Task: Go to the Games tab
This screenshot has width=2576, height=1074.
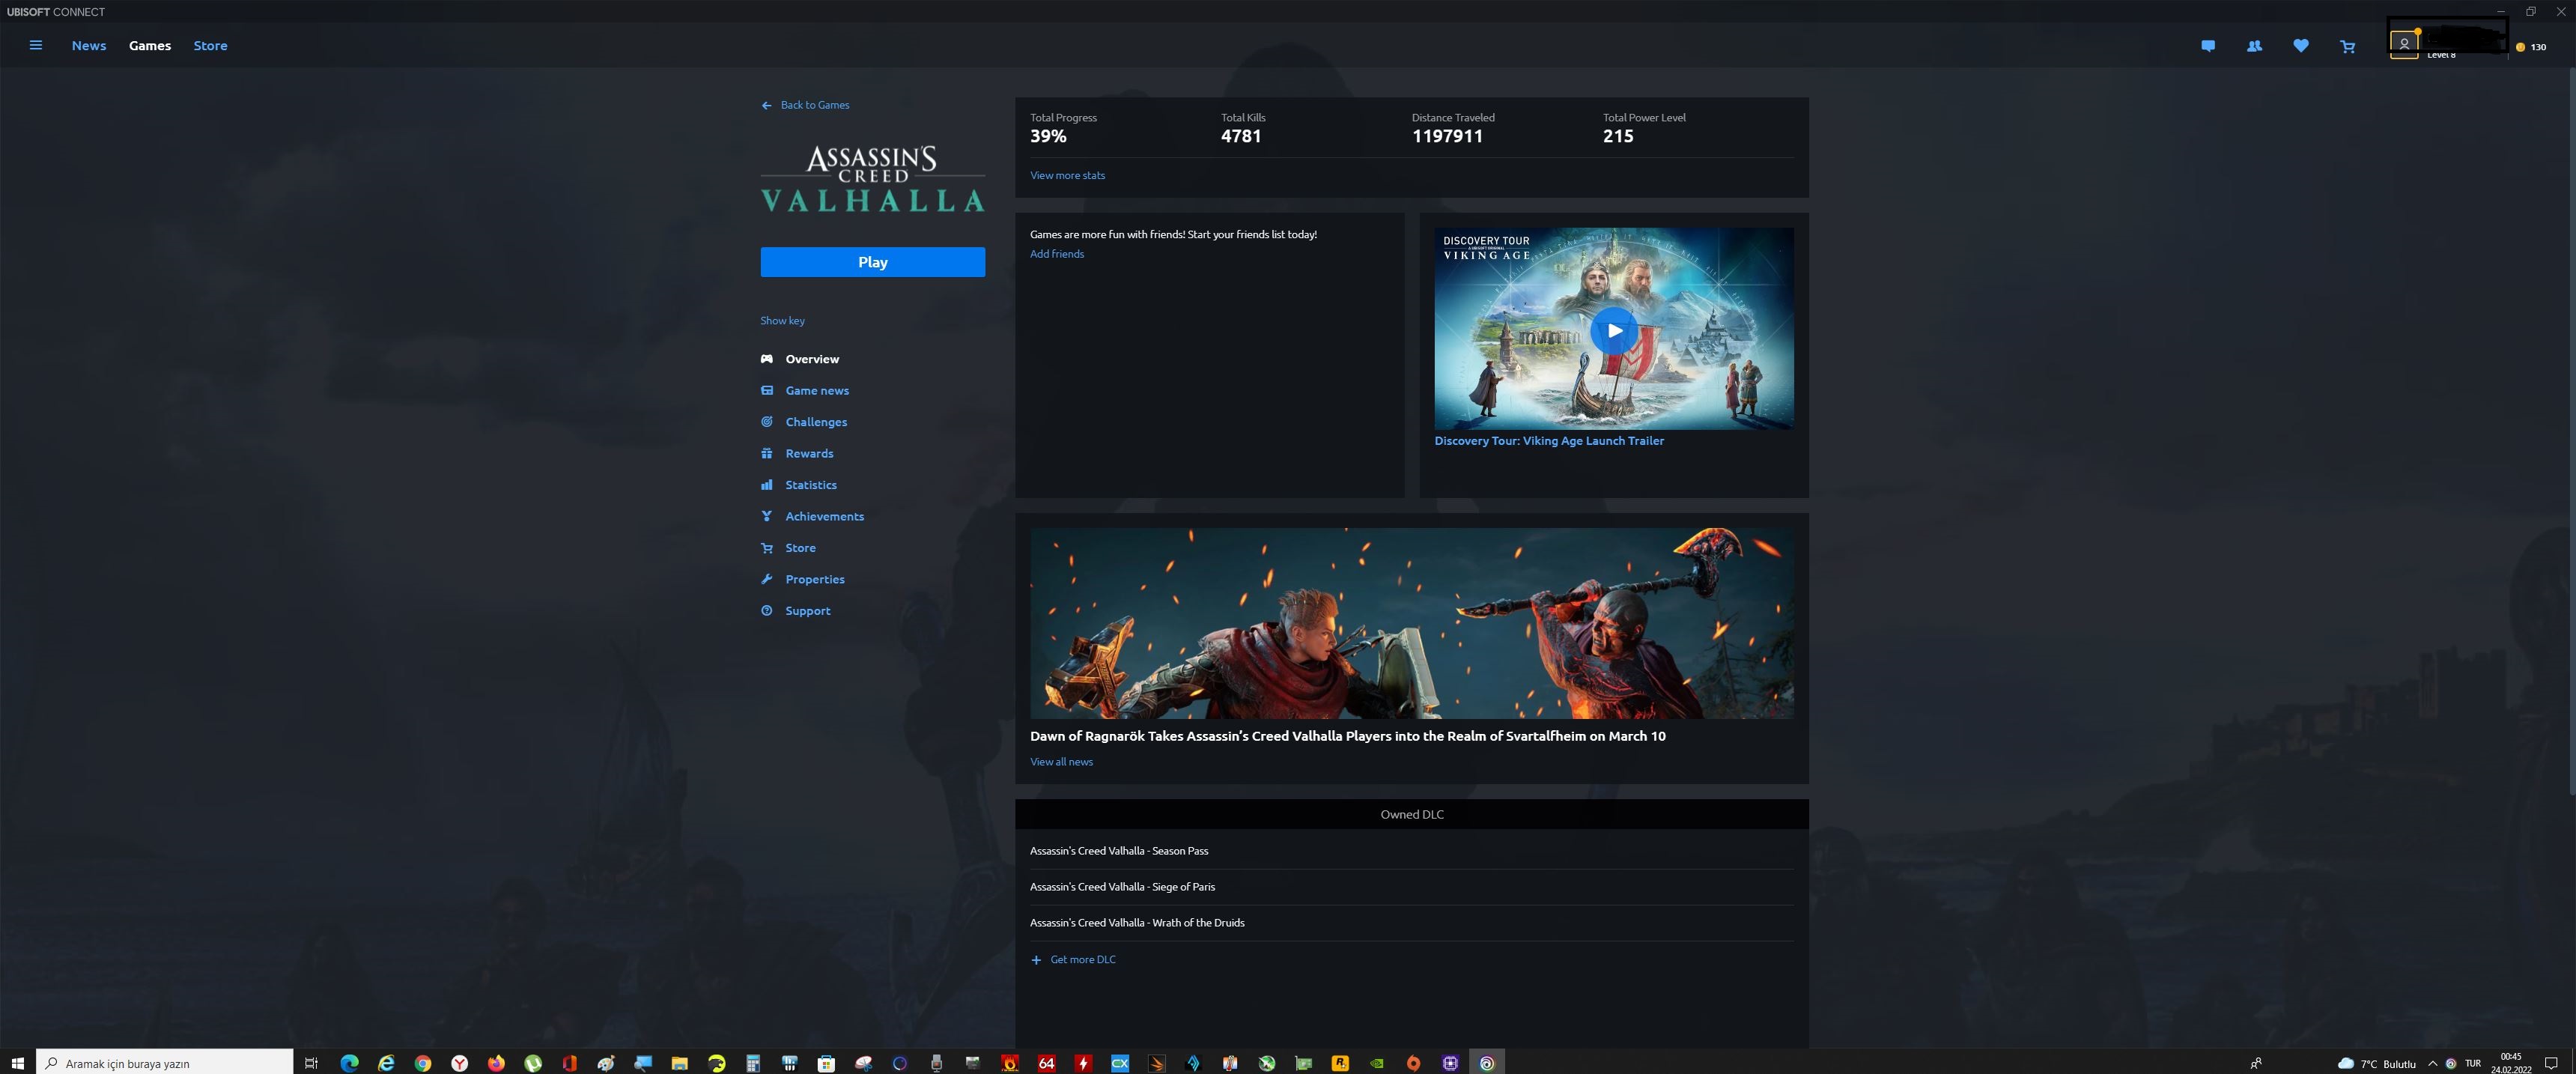Action: pyautogui.click(x=150, y=45)
